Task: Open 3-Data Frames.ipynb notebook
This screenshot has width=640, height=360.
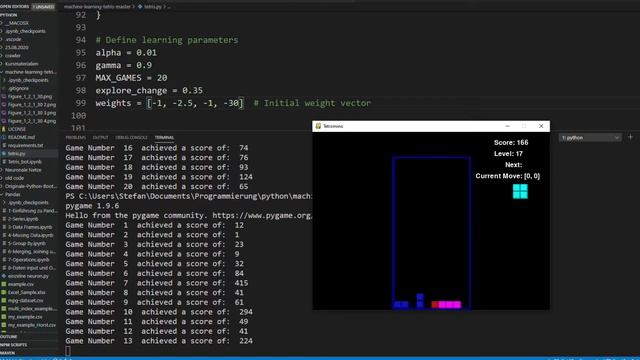Action: [x=30, y=227]
